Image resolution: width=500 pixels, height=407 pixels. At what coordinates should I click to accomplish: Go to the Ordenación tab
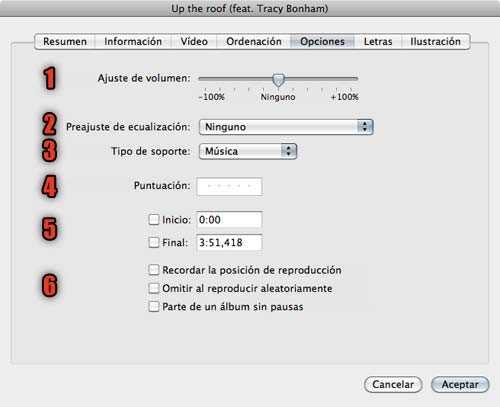click(x=254, y=41)
